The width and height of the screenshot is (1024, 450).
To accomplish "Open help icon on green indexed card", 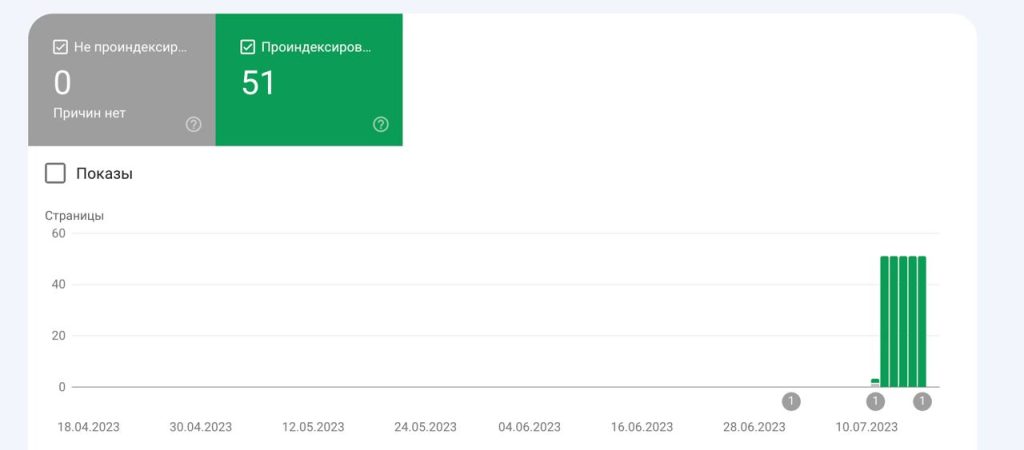I will pyautogui.click(x=381, y=124).
